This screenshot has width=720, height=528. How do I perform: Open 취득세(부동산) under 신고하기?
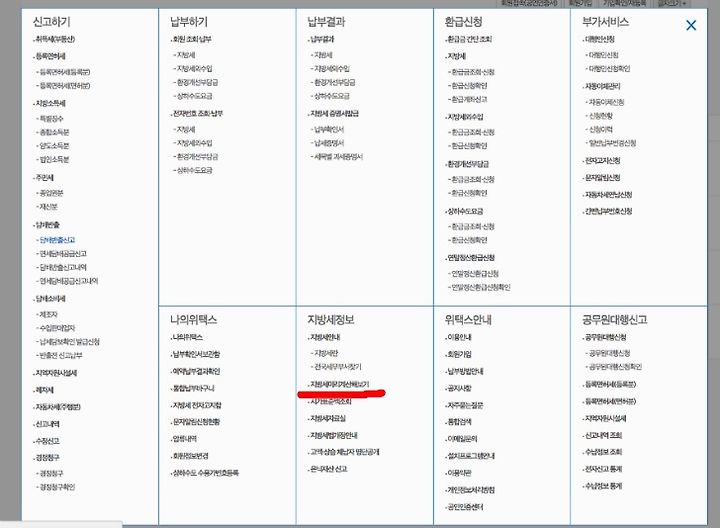[x=55, y=39]
